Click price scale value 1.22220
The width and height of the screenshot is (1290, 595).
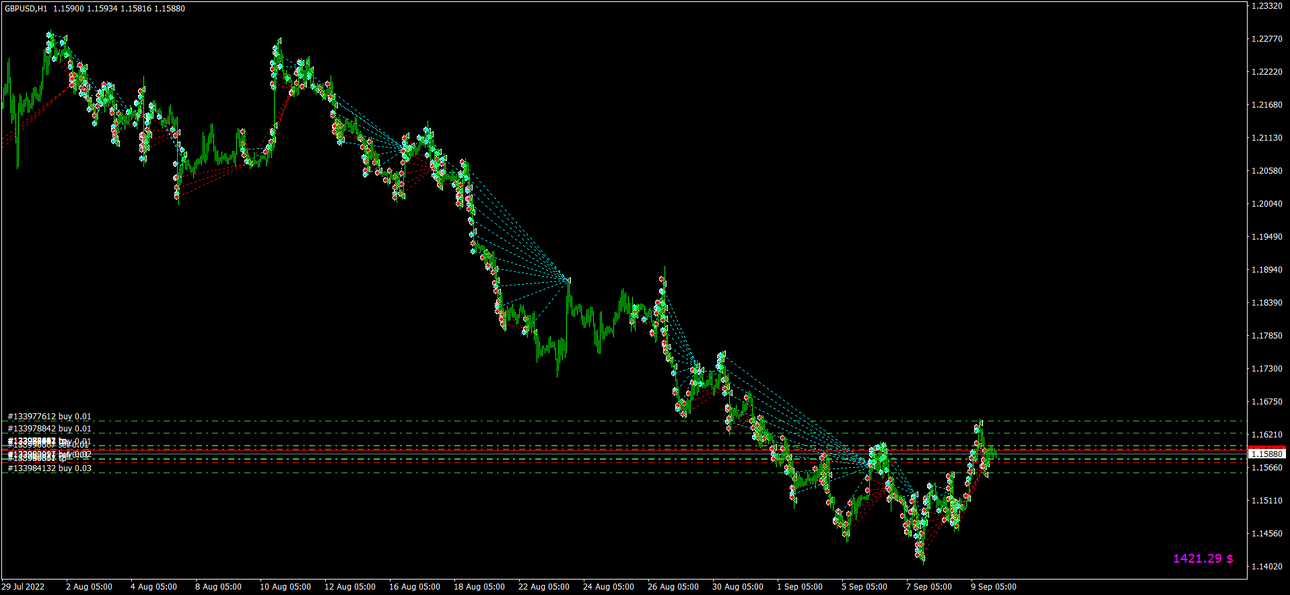coord(1267,72)
